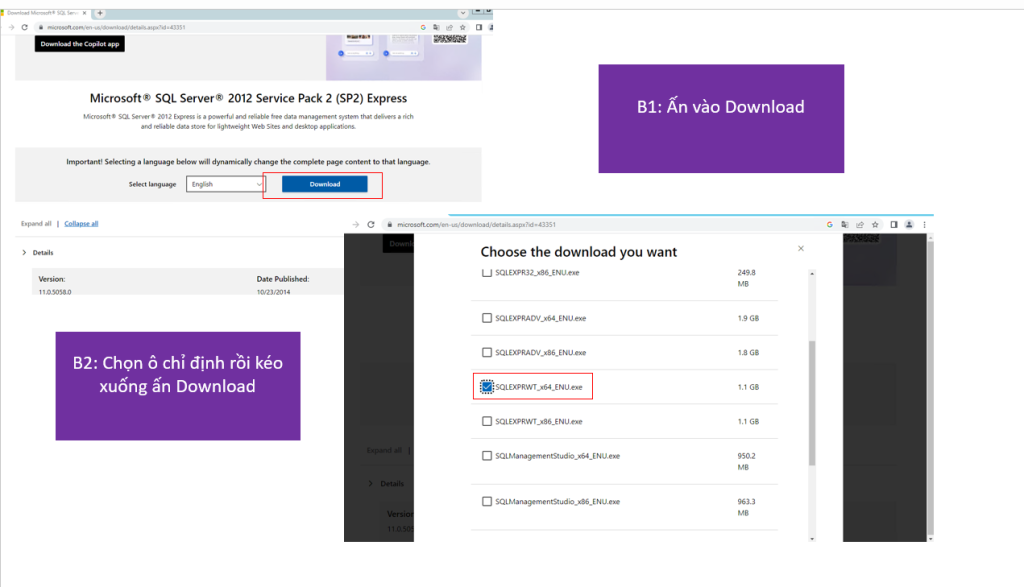This screenshot has height=587, width=1024.
Task: Click the SQLManagementStudio_x64_ENU.exe file name
Action: [557, 456]
